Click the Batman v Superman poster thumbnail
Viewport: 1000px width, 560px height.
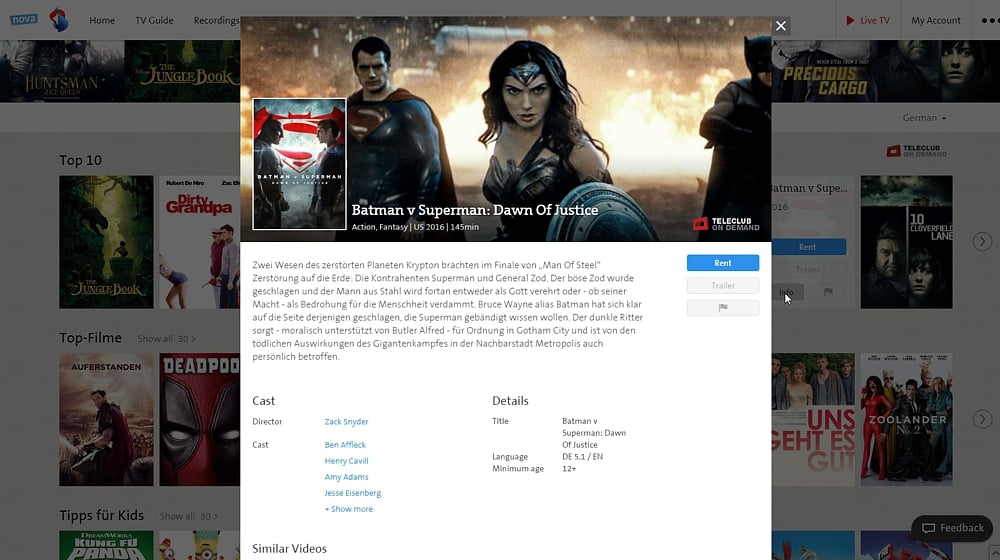click(x=299, y=164)
